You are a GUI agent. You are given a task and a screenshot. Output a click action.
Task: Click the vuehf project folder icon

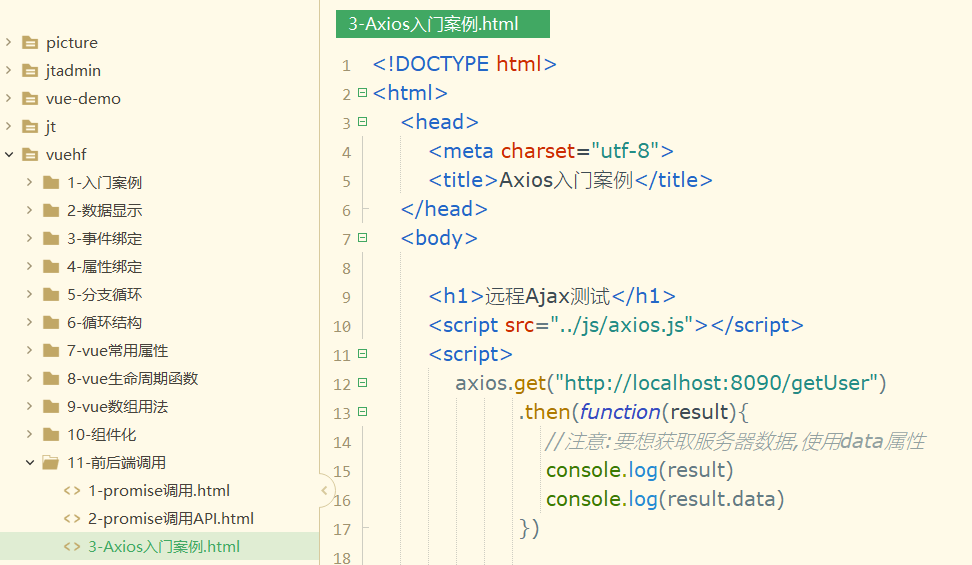(x=30, y=154)
